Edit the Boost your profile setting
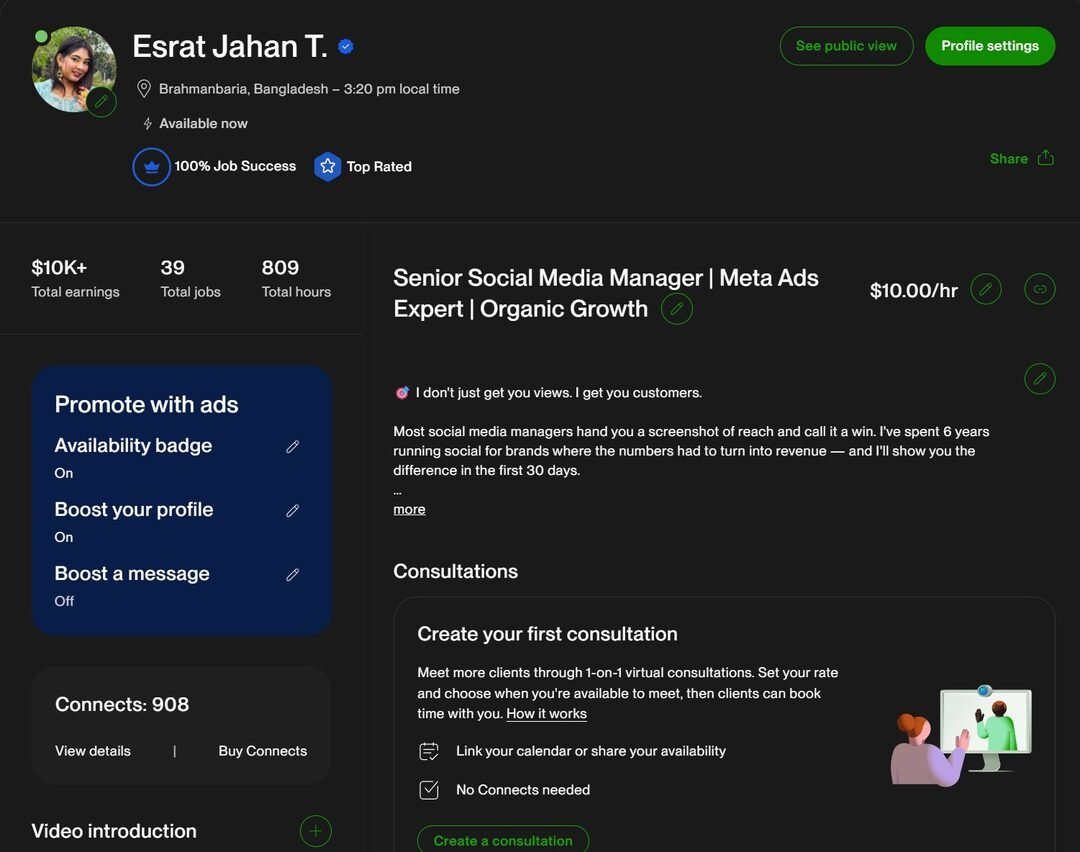Image resolution: width=1080 pixels, height=852 pixels. pos(293,510)
